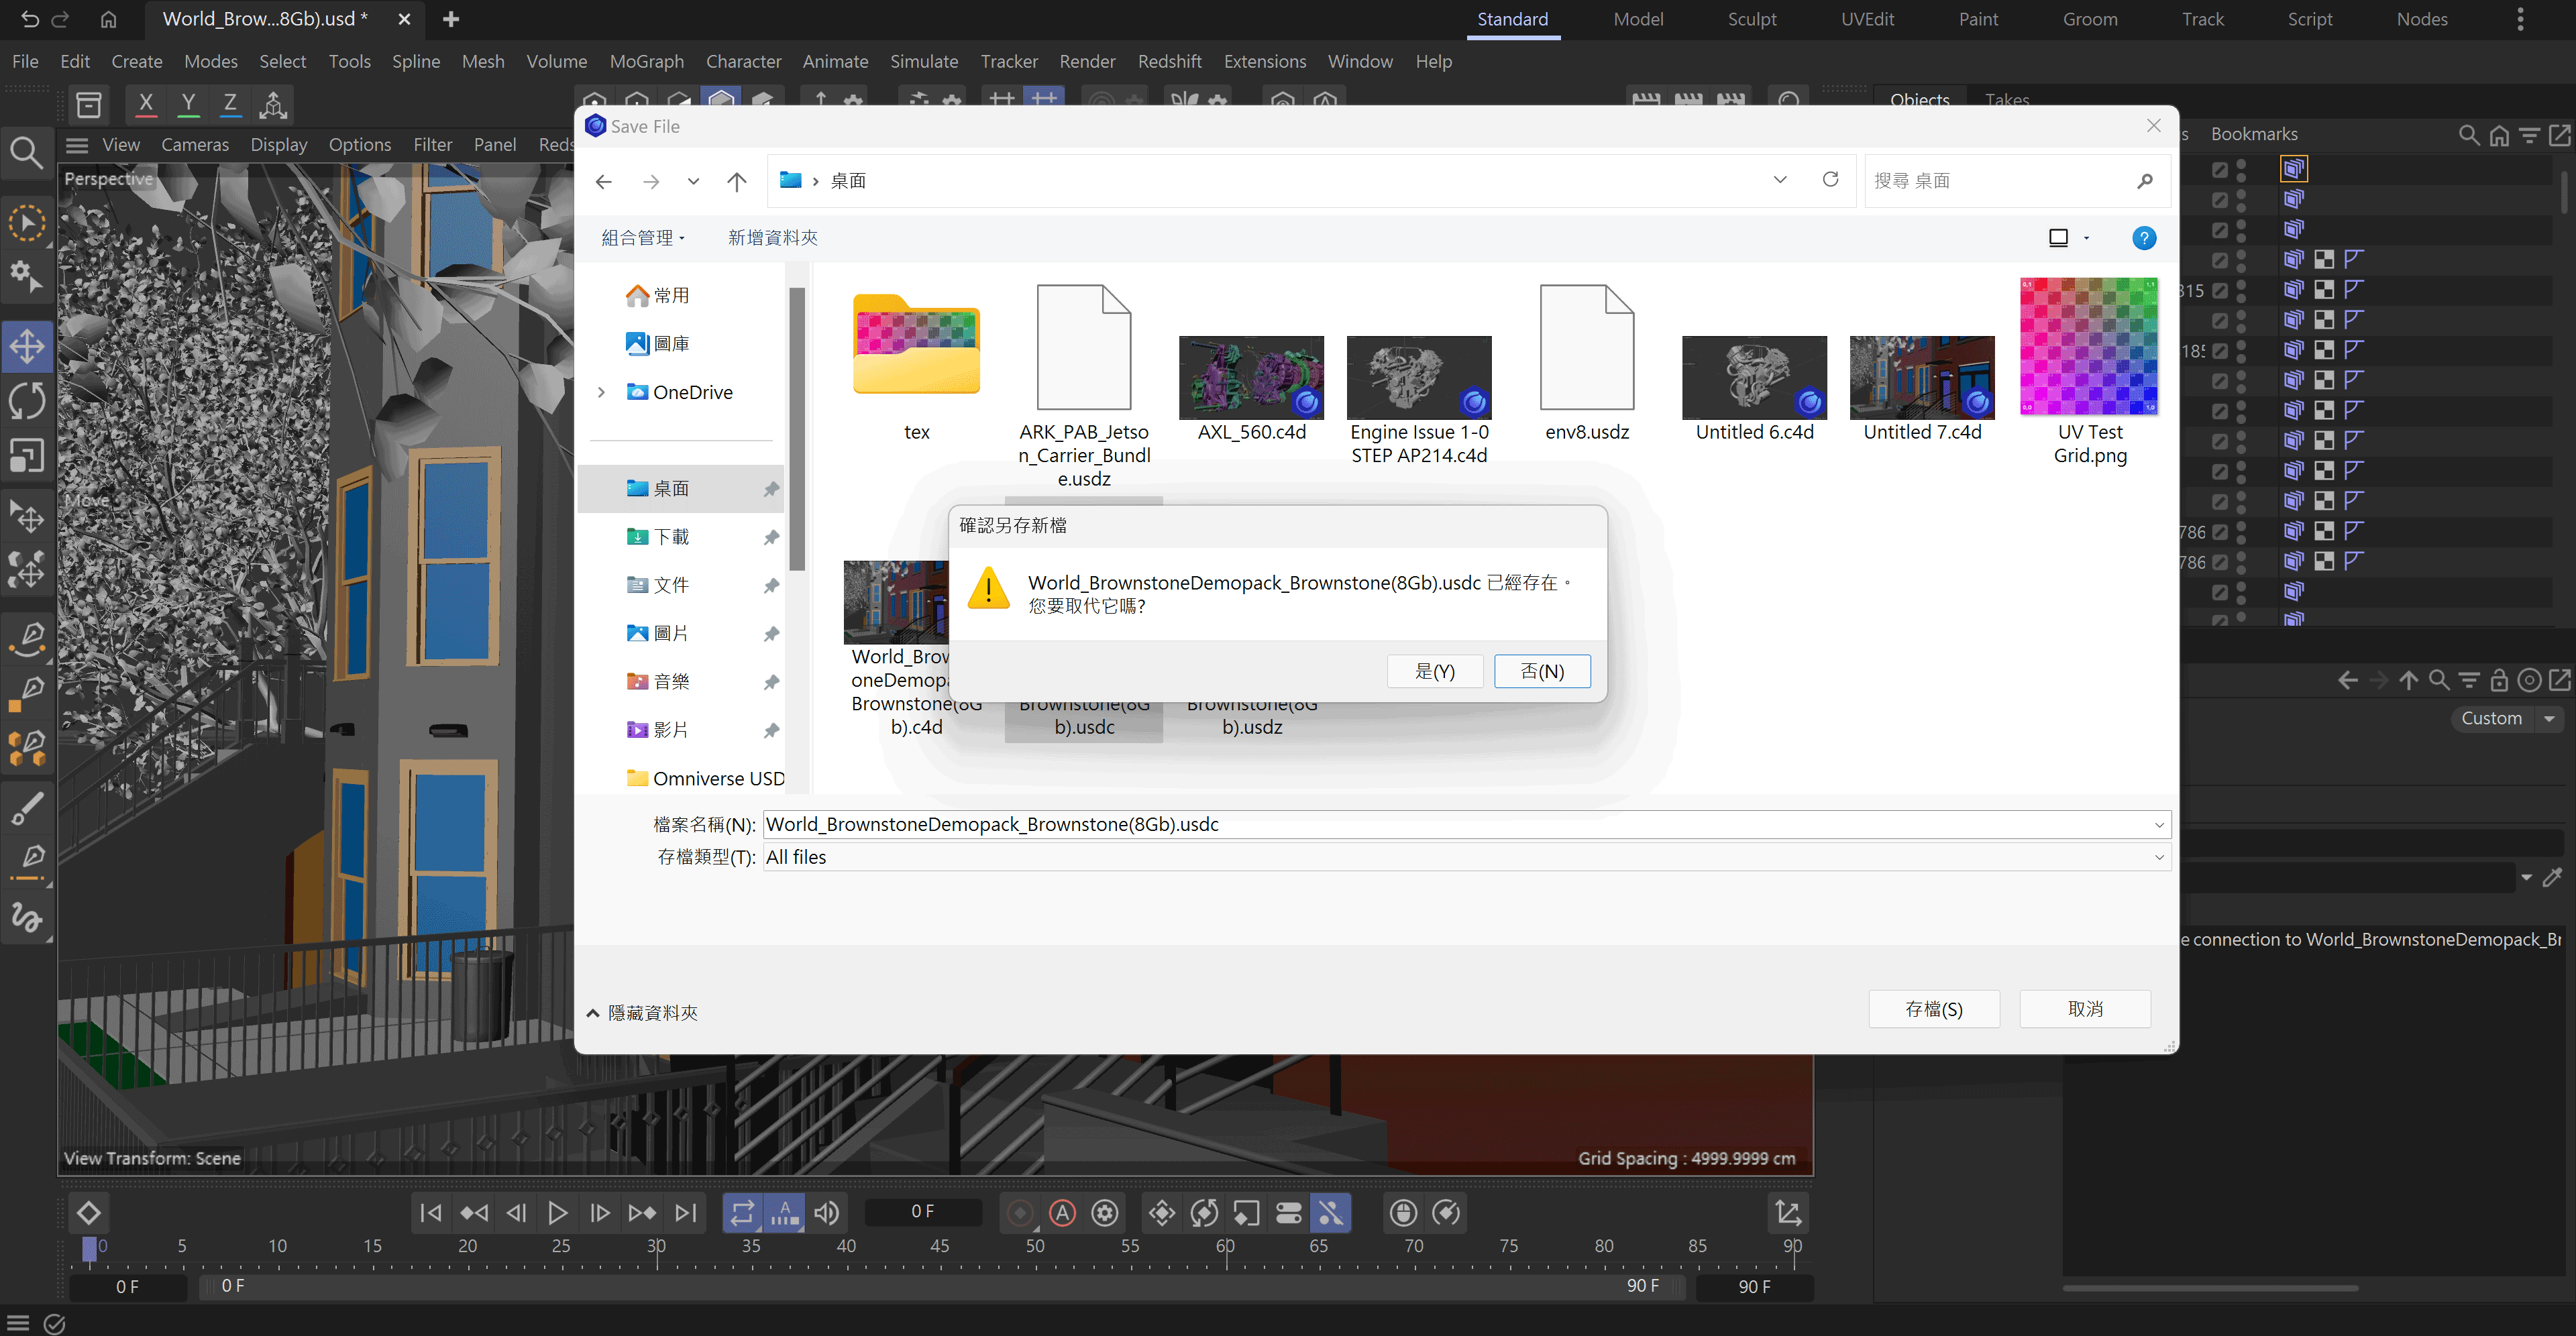Switch to the Sculpt layout tab
This screenshot has width=2576, height=1336.
tap(1752, 19)
